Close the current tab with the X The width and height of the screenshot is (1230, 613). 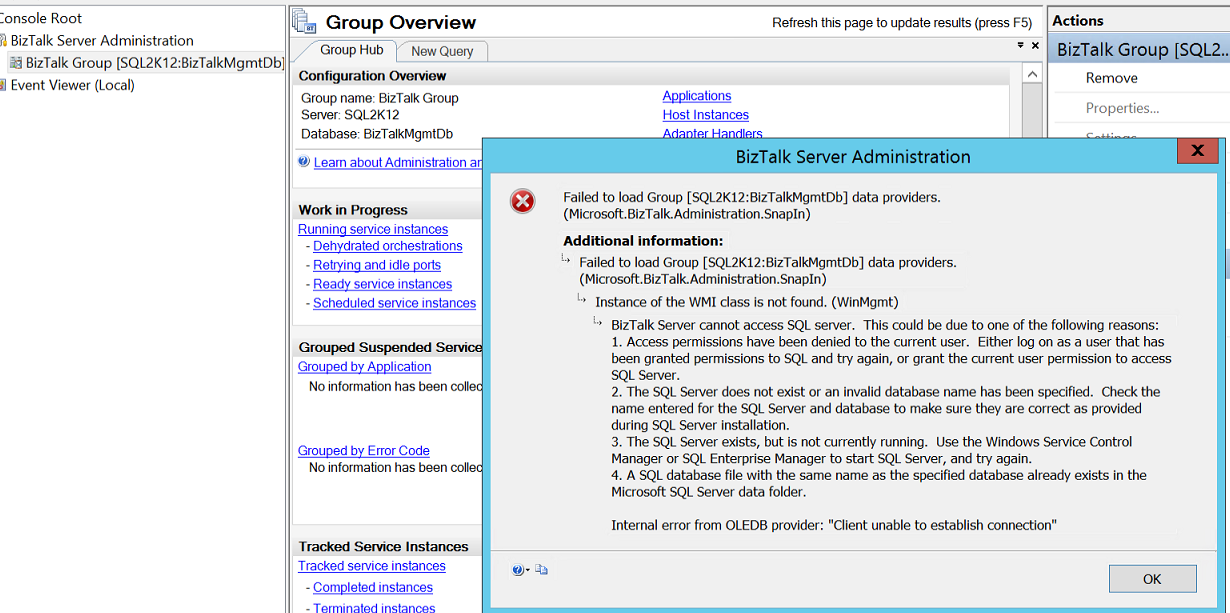click(1035, 46)
